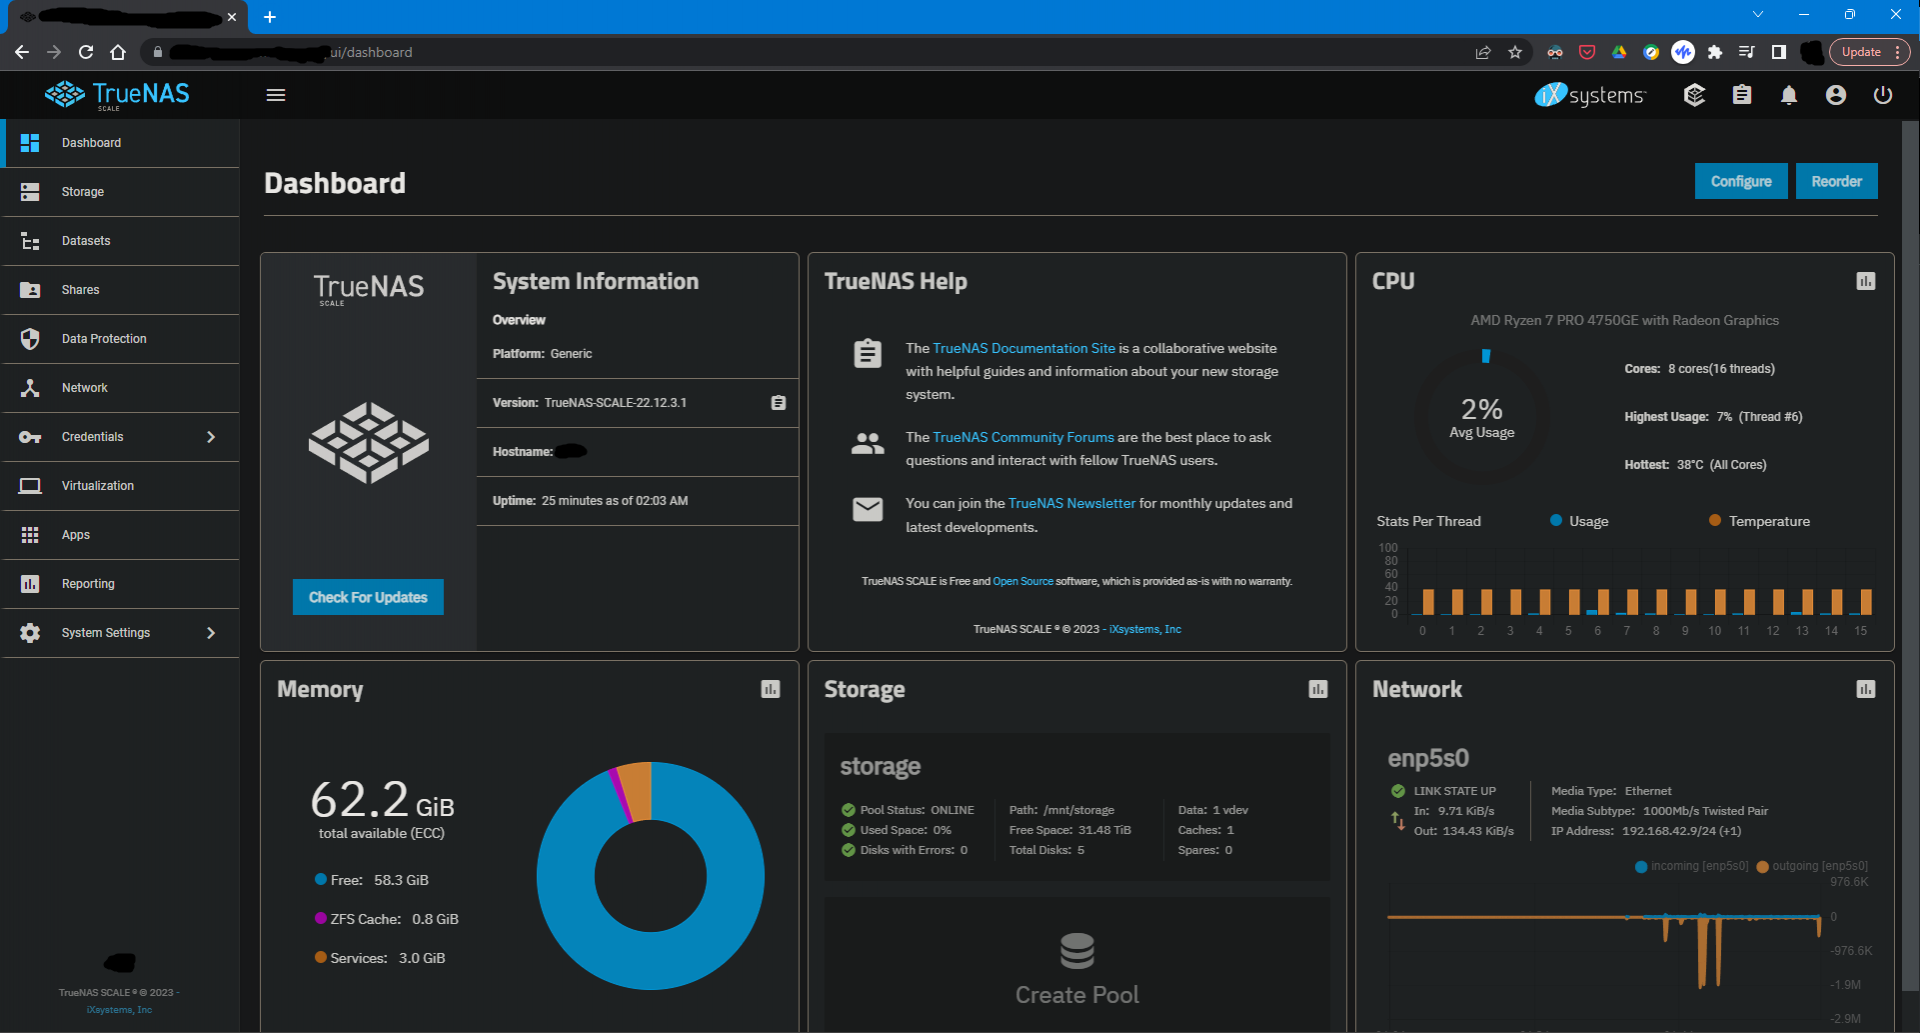This screenshot has height=1033, width=1920.
Task: Click the Storage sidebar icon
Action: tap(30, 192)
